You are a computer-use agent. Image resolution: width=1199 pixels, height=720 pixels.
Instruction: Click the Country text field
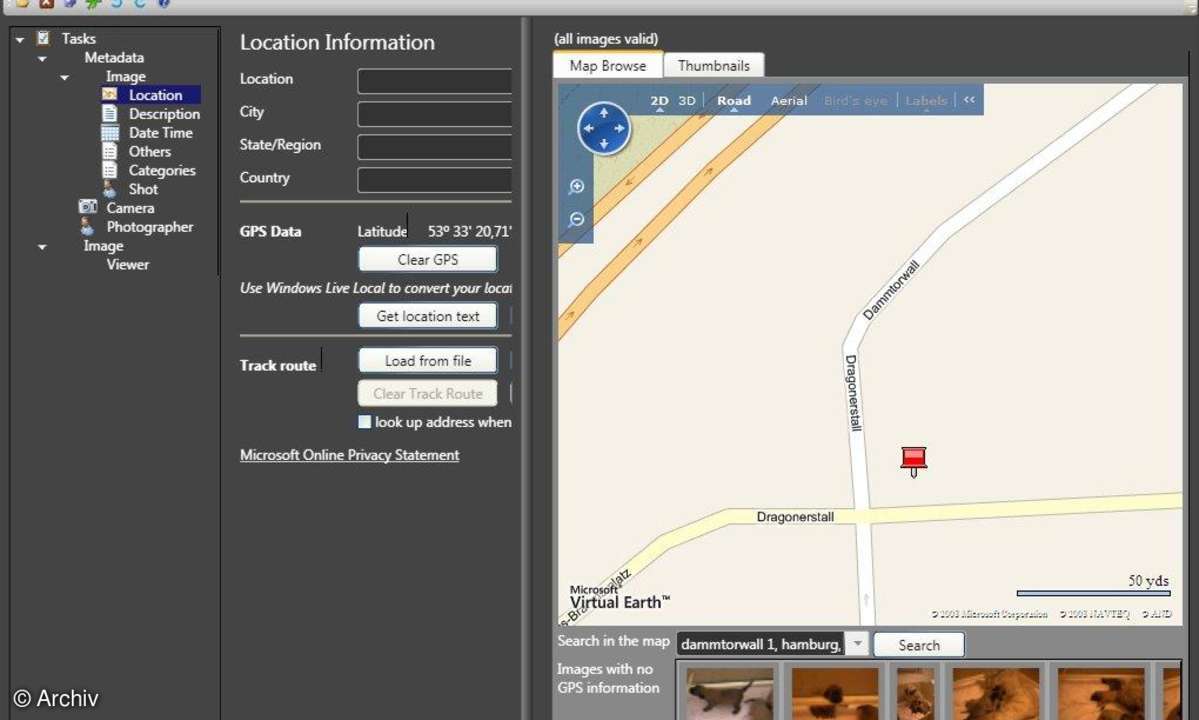tap(434, 180)
